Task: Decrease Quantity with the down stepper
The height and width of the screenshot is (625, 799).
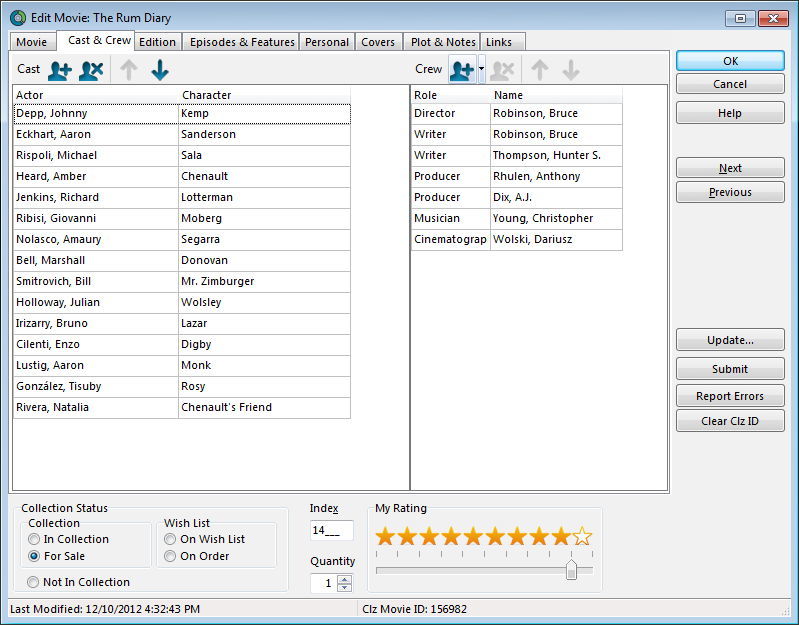Action: pyautogui.click(x=344, y=587)
